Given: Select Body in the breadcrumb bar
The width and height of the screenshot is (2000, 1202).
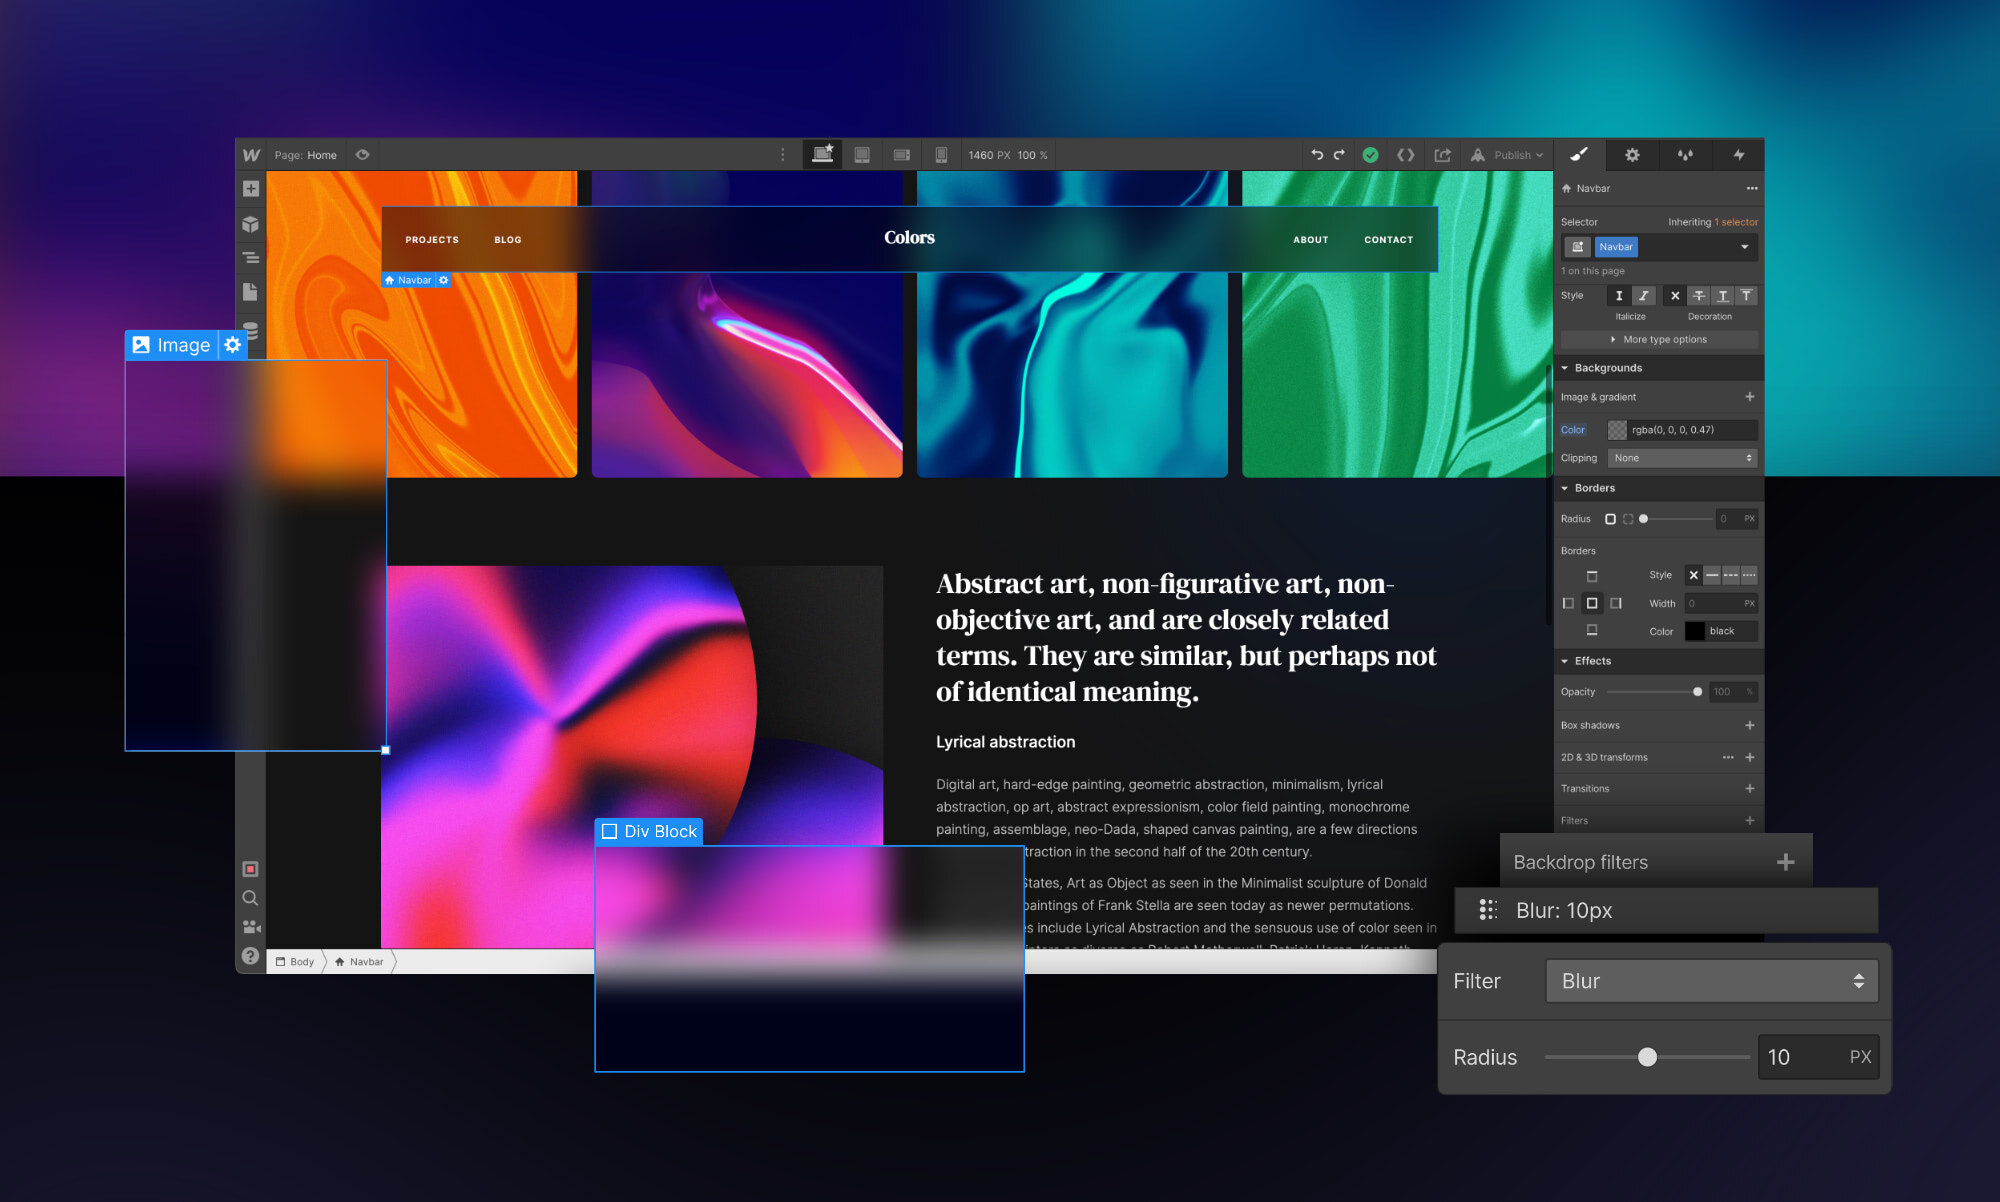Looking at the screenshot, I should click(295, 961).
